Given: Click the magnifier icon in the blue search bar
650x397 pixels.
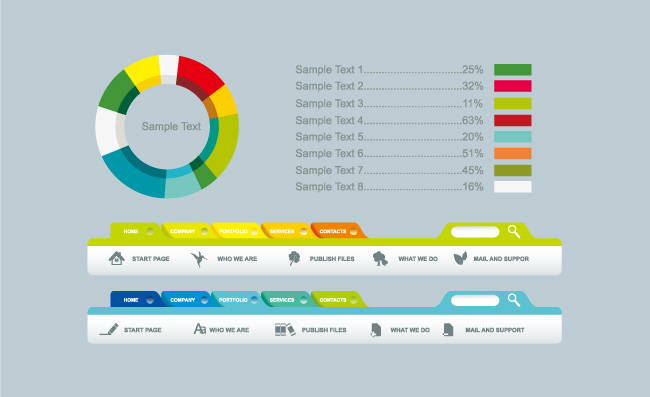Looking at the screenshot, I should click(514, 300).
